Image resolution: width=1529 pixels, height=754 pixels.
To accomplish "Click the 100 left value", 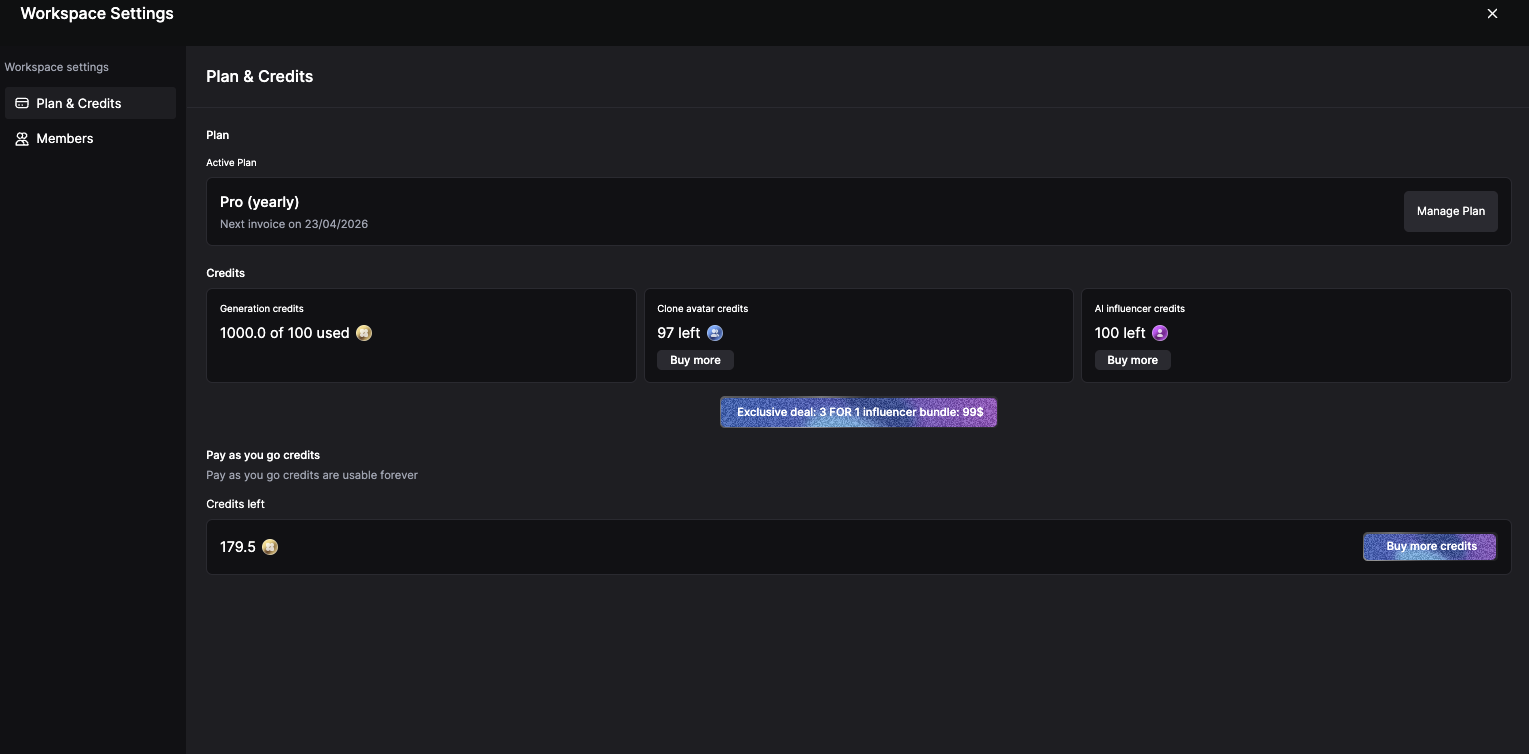I will point(1120,333).
